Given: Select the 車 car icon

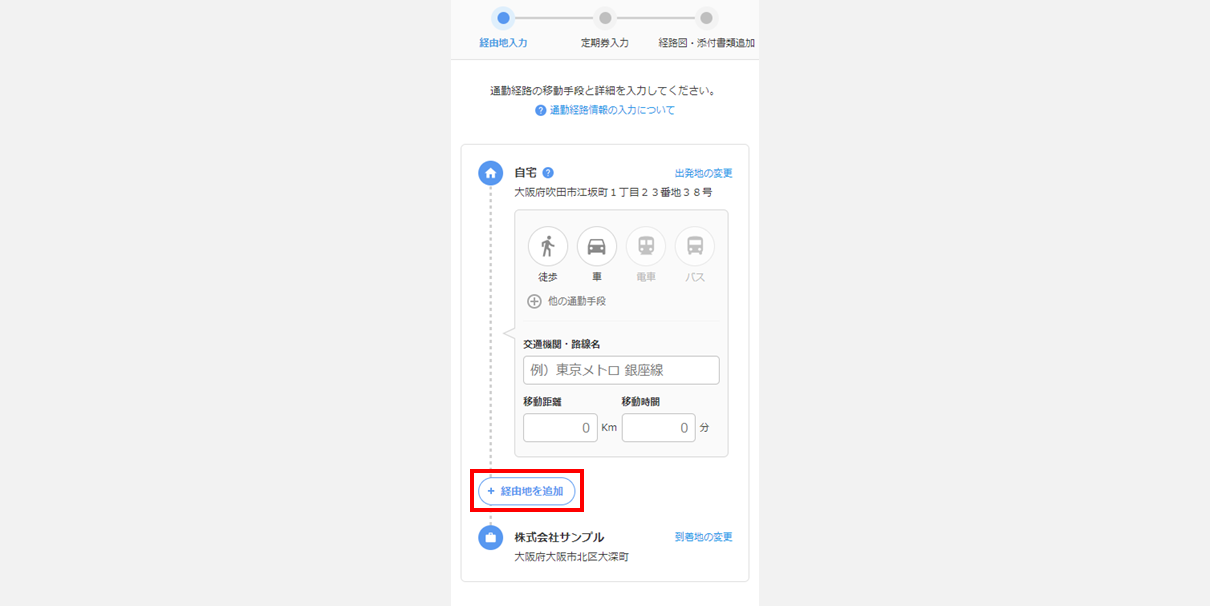Looking at the screenshot, I should pyautogui.click(x=596, y=246).
